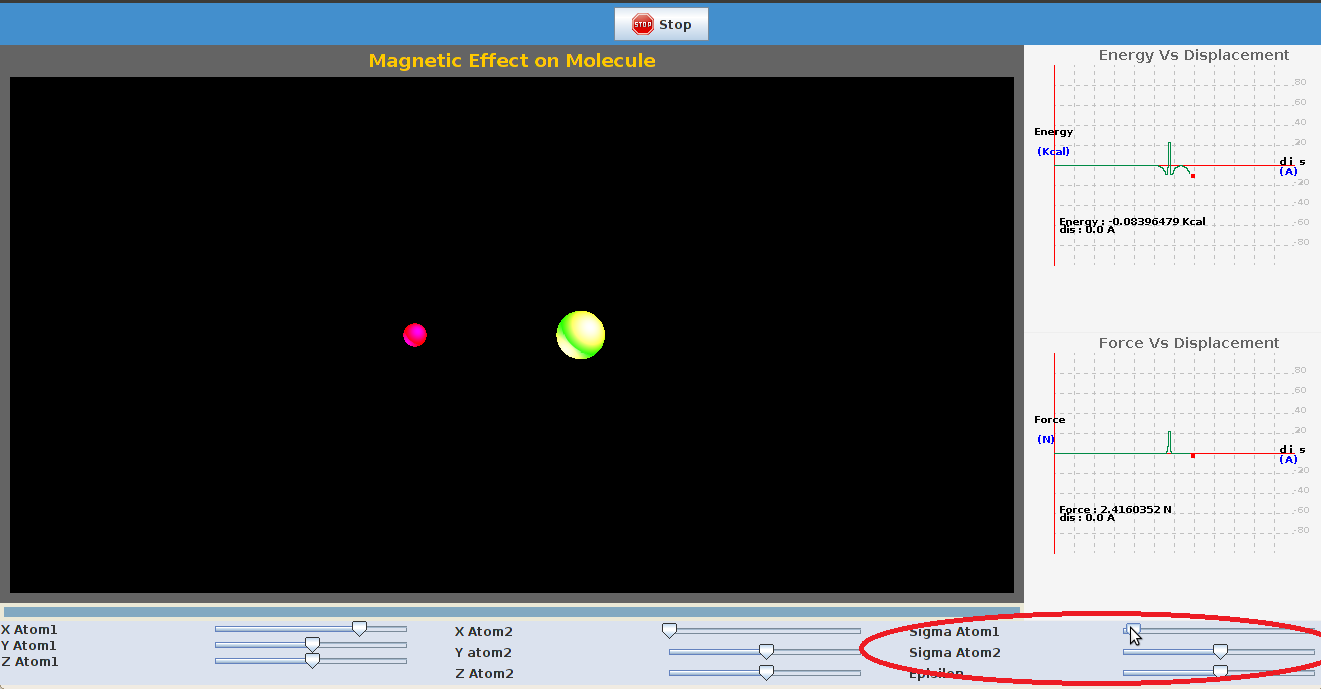The image size is (1321, 689).
Task: Click the green curve in Energy graph
Action: (x=1170, y=160)
